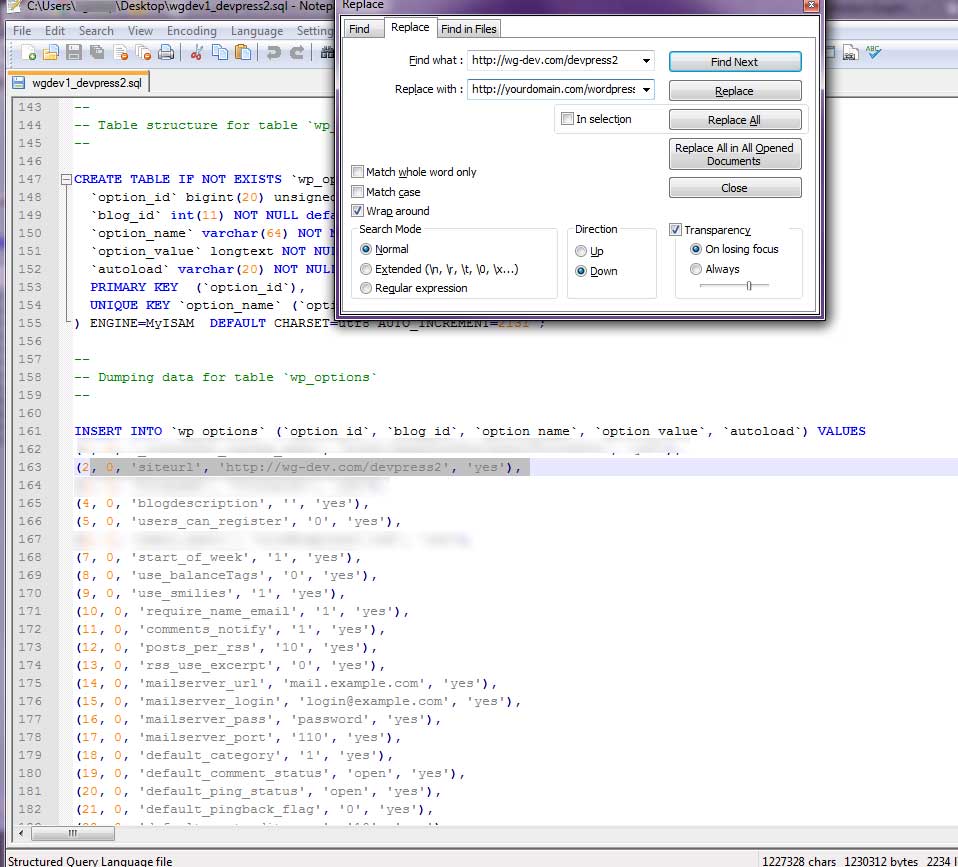The width and height of the screenshot is (958, 867).
Task: Click the save-state icon on the wgdev1_devpress2.sql tab
Action: (19, 83)
